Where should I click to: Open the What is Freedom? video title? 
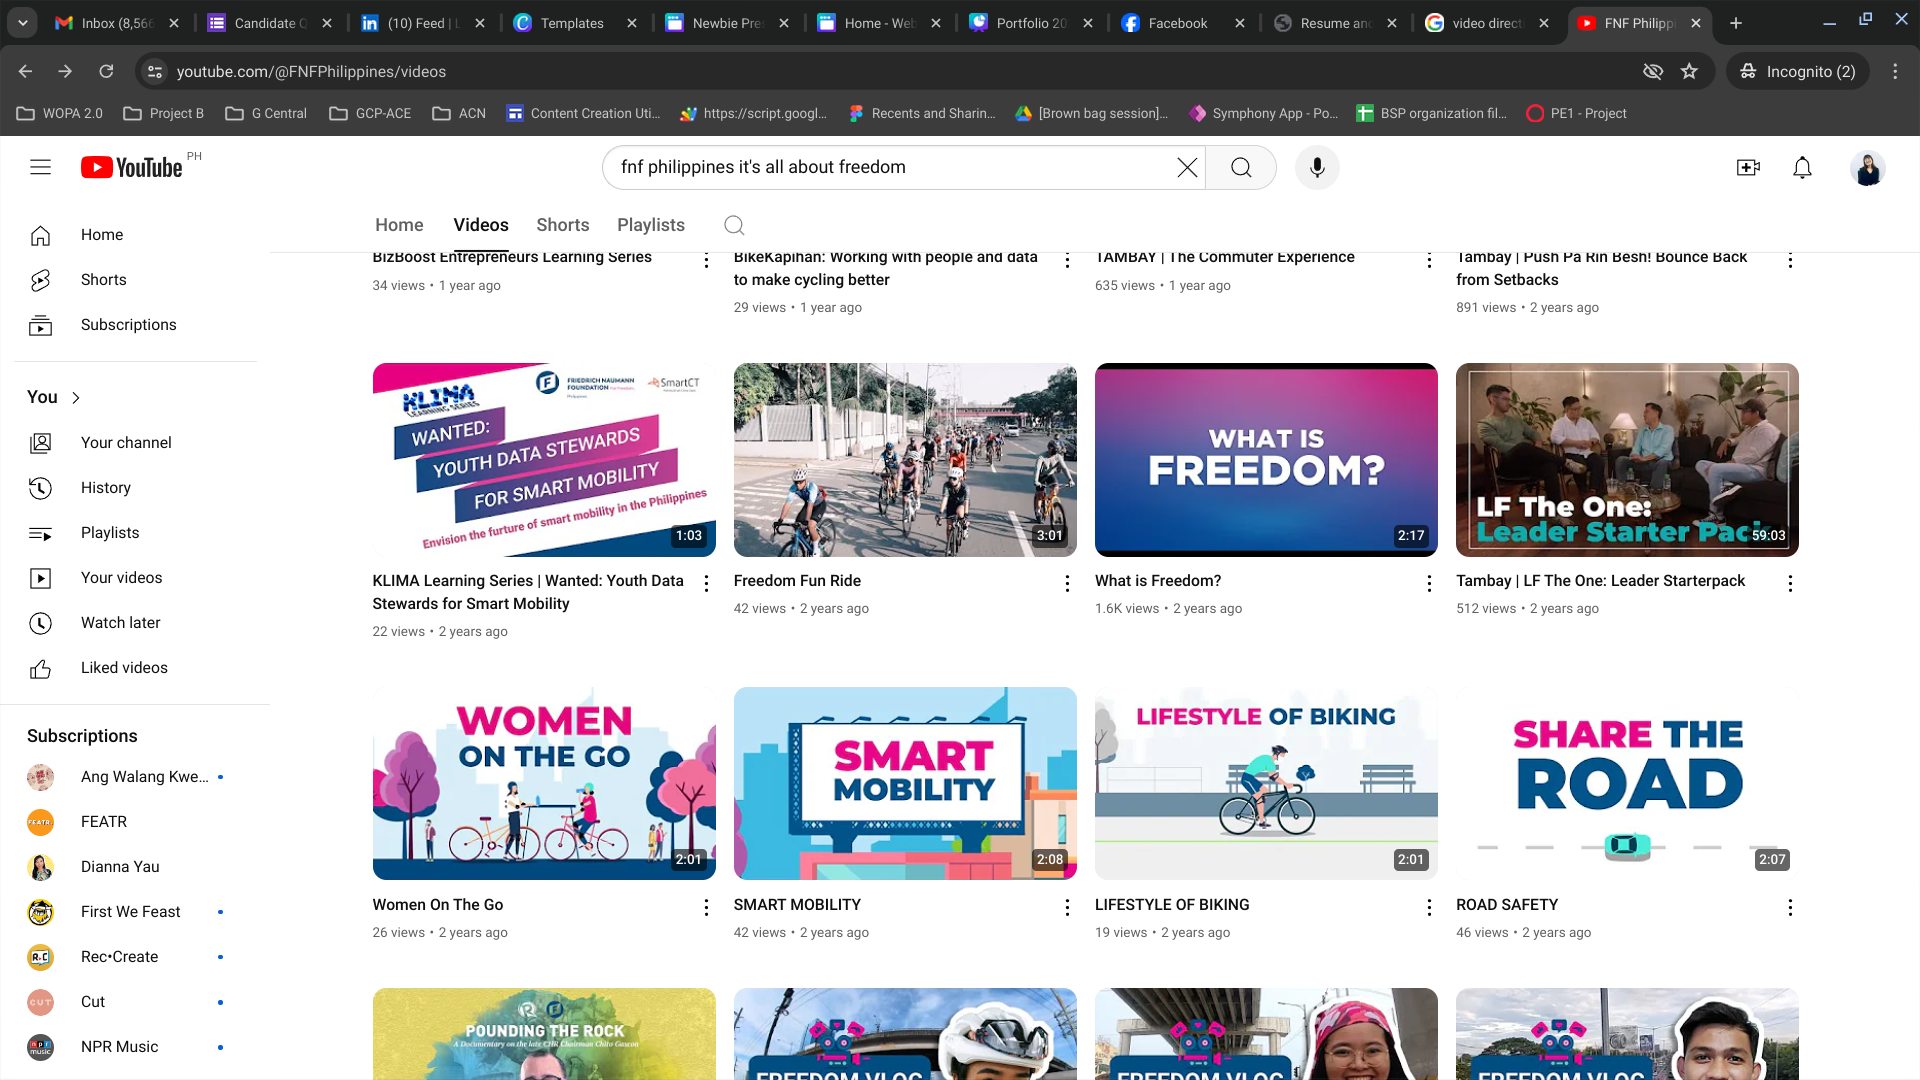[x=1158, y=581]
